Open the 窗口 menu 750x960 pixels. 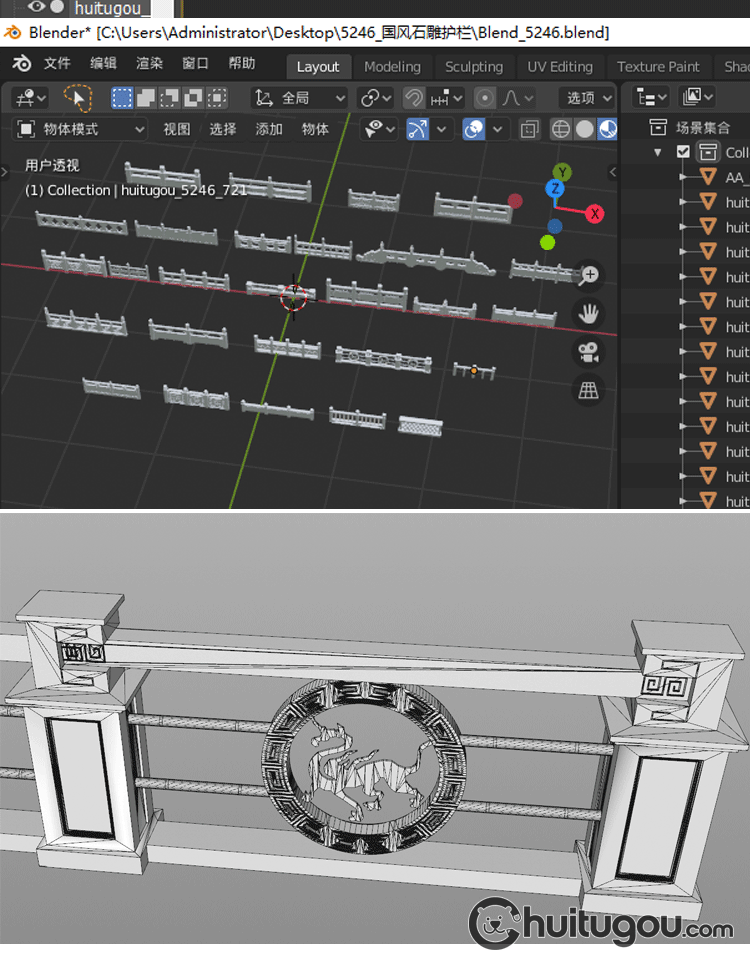click(195, 64)
